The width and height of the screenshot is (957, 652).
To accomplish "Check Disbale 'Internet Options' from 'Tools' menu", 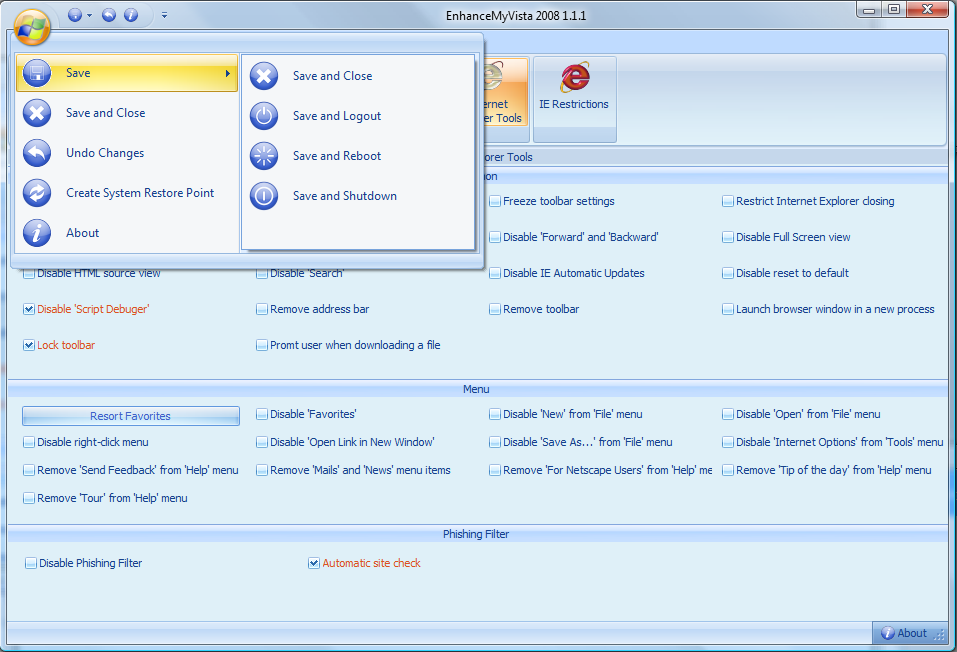I will click(x=728, y=443).
